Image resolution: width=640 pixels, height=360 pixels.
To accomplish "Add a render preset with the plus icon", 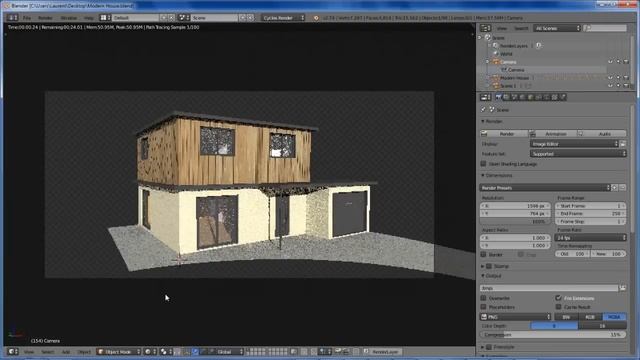I will (x=615, y=188).
